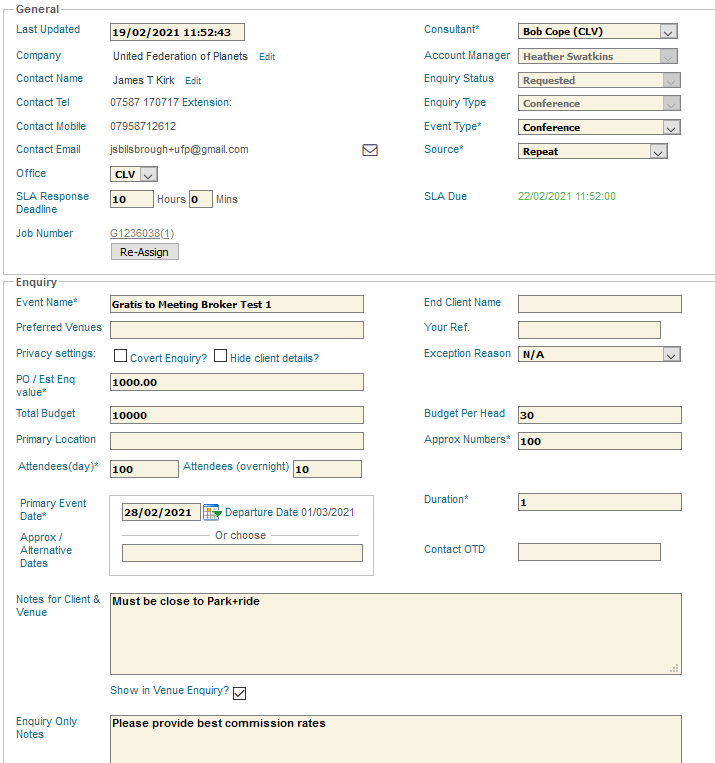
Task: Click the Total Budget field
Action: tap(237, 416)
